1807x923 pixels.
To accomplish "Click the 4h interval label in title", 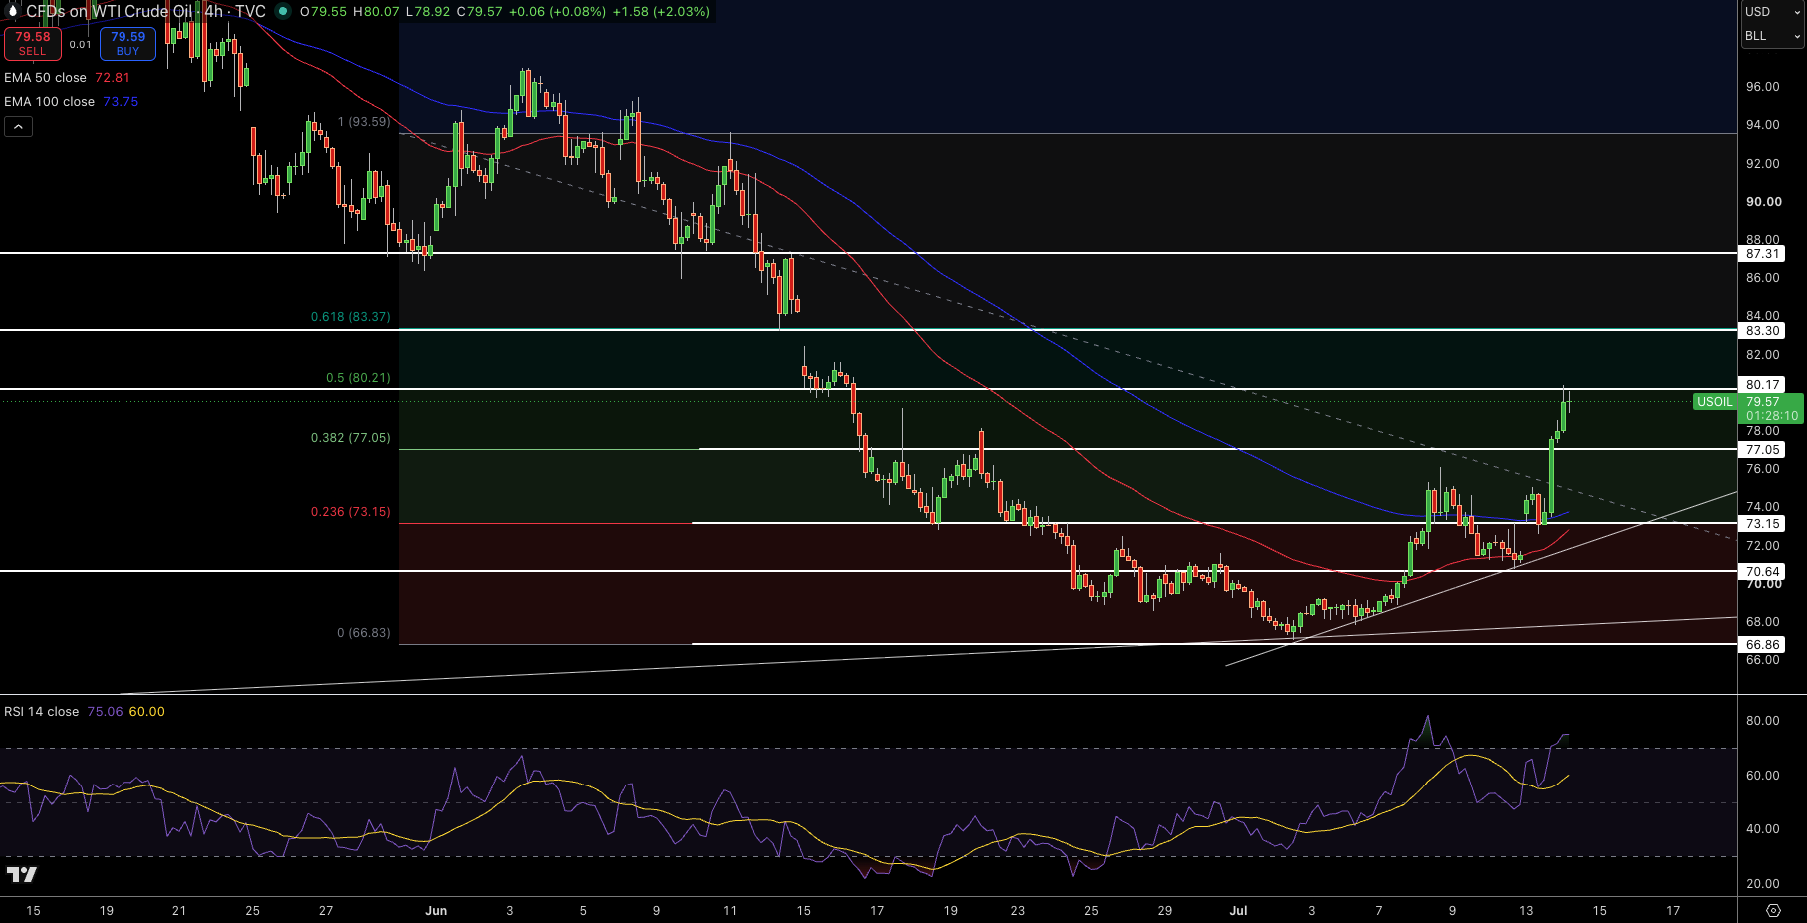I will [x=214, y=12].
